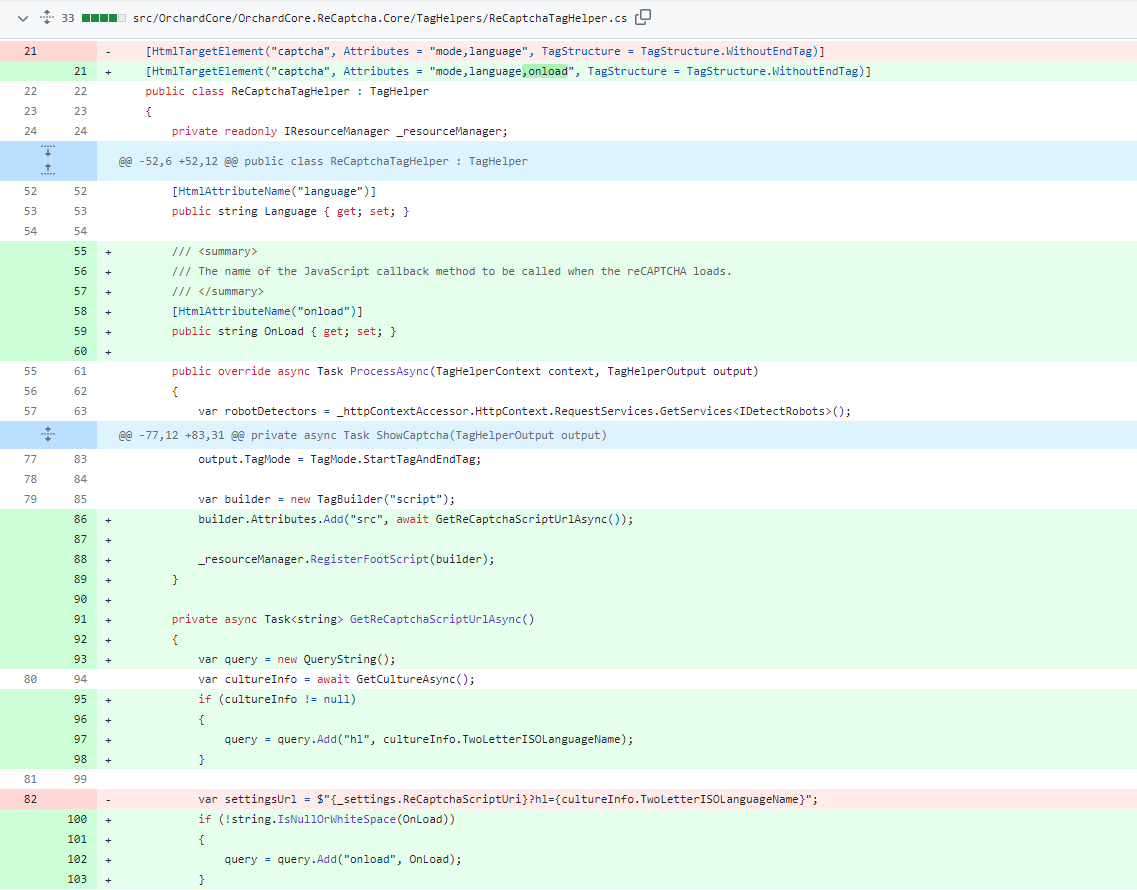Viewport: 1137px width, 890px height.
Task: Click 'private readonly IResourceManager _resourceManager;' line
Action: tap(339, 131)
